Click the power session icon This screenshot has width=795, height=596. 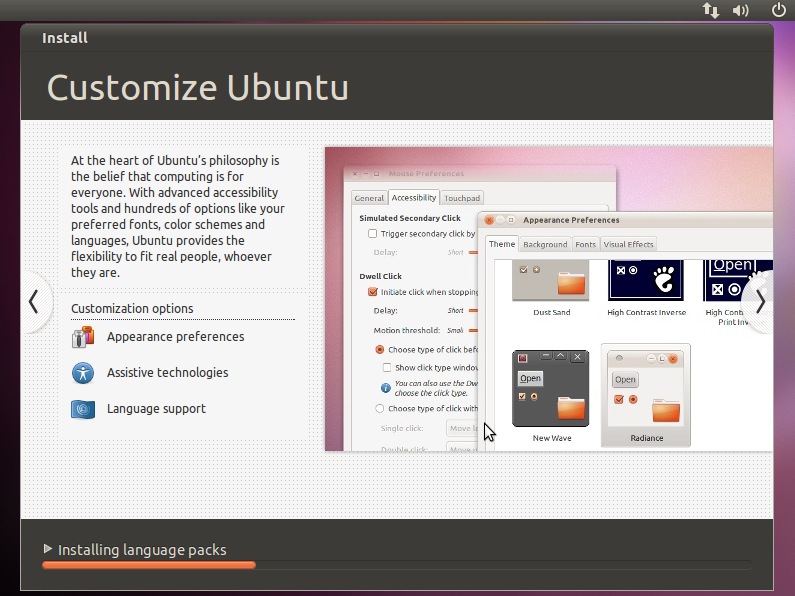tap(779, 10)
